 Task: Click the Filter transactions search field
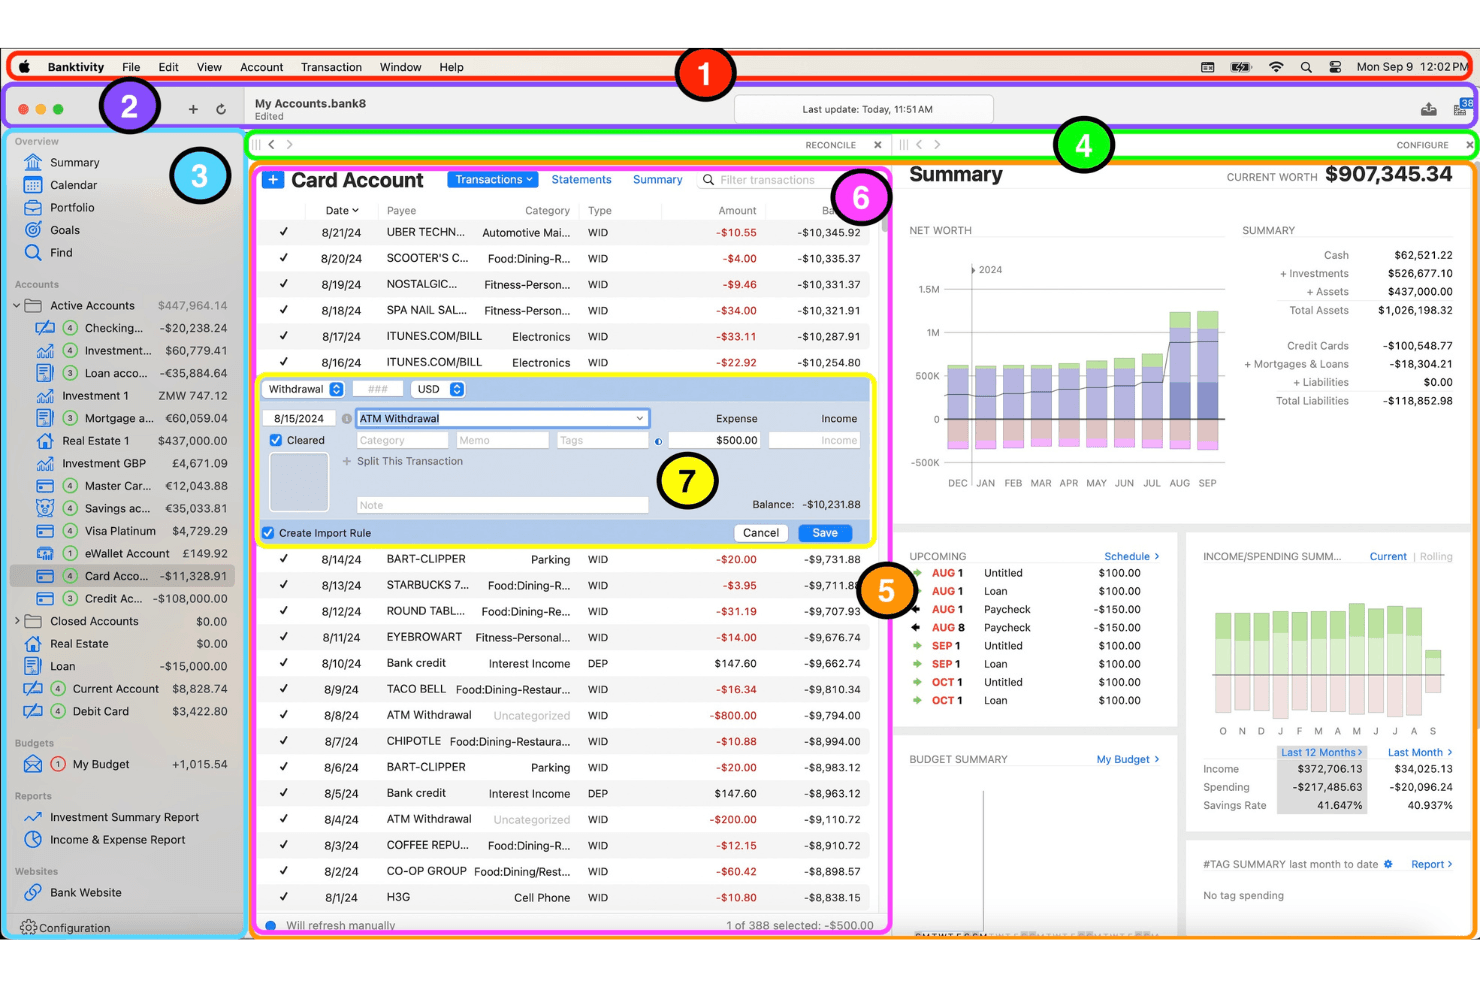(x=770, y=180)
